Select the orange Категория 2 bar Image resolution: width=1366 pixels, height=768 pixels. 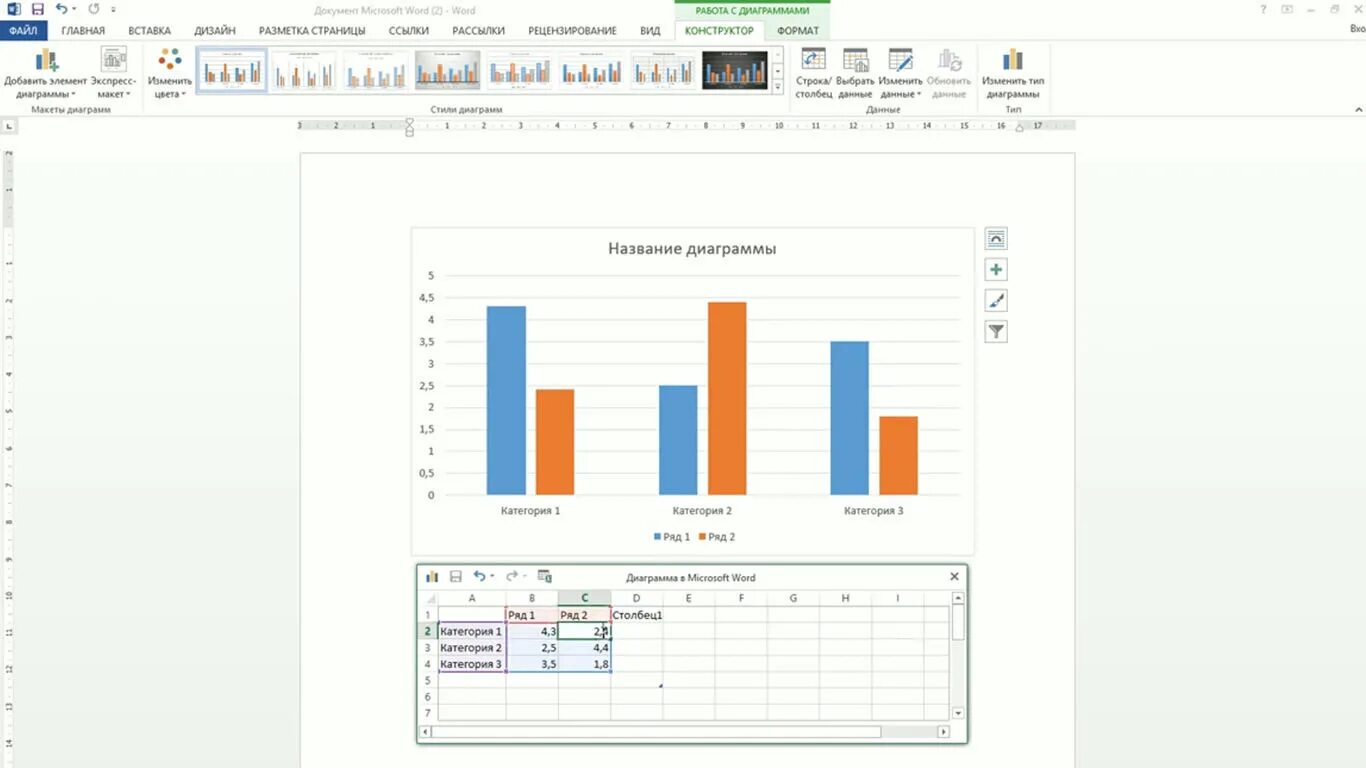pos(727,398)
